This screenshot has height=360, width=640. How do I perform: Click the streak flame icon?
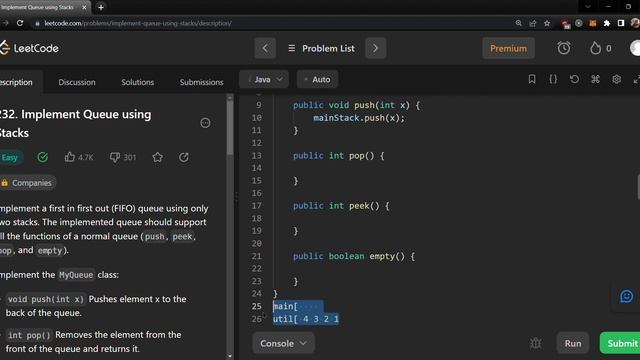click(596, 48)
